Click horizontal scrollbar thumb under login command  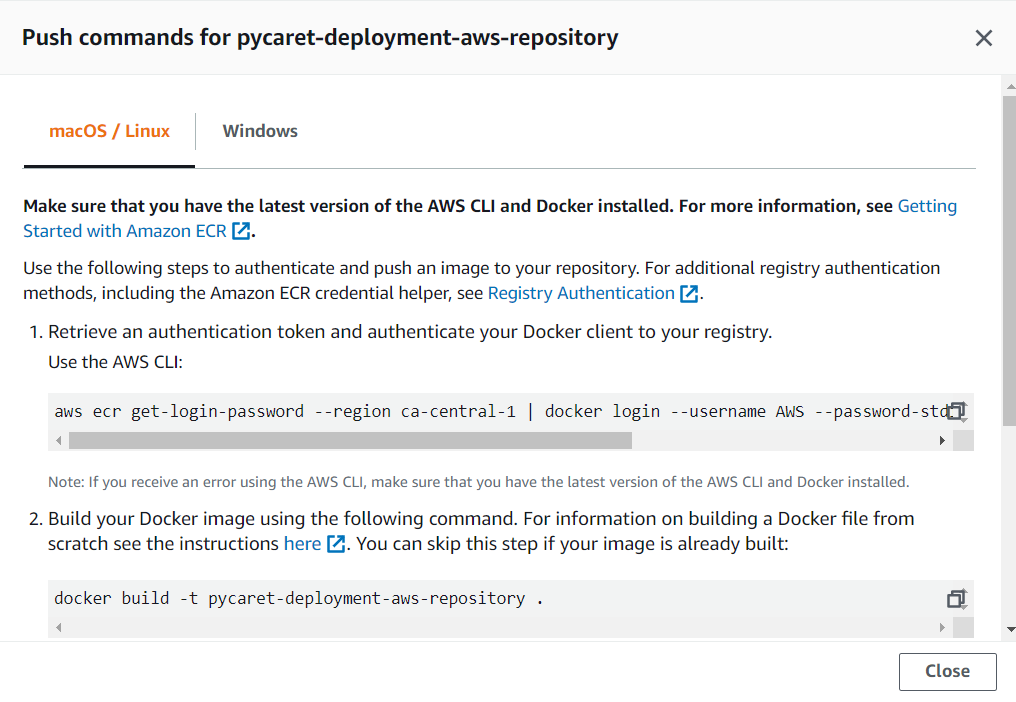350,440
